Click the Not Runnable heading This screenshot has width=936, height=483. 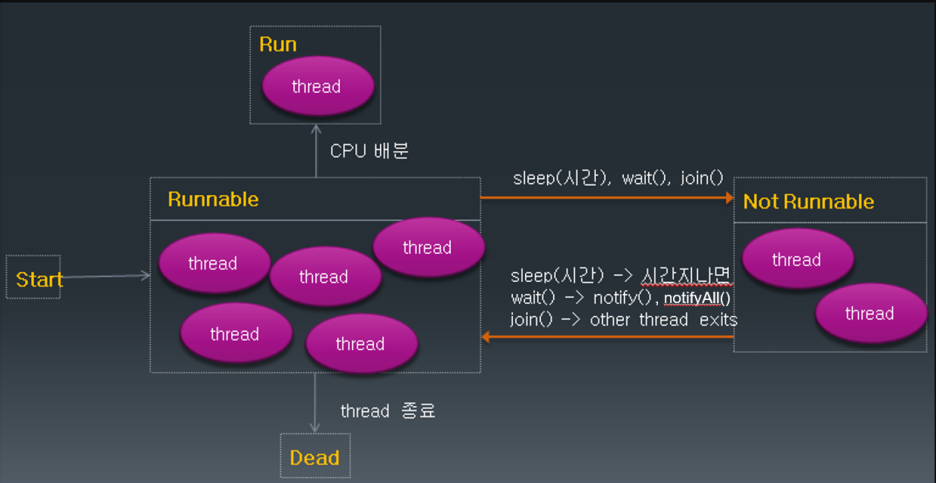click(x=808, y=201)
